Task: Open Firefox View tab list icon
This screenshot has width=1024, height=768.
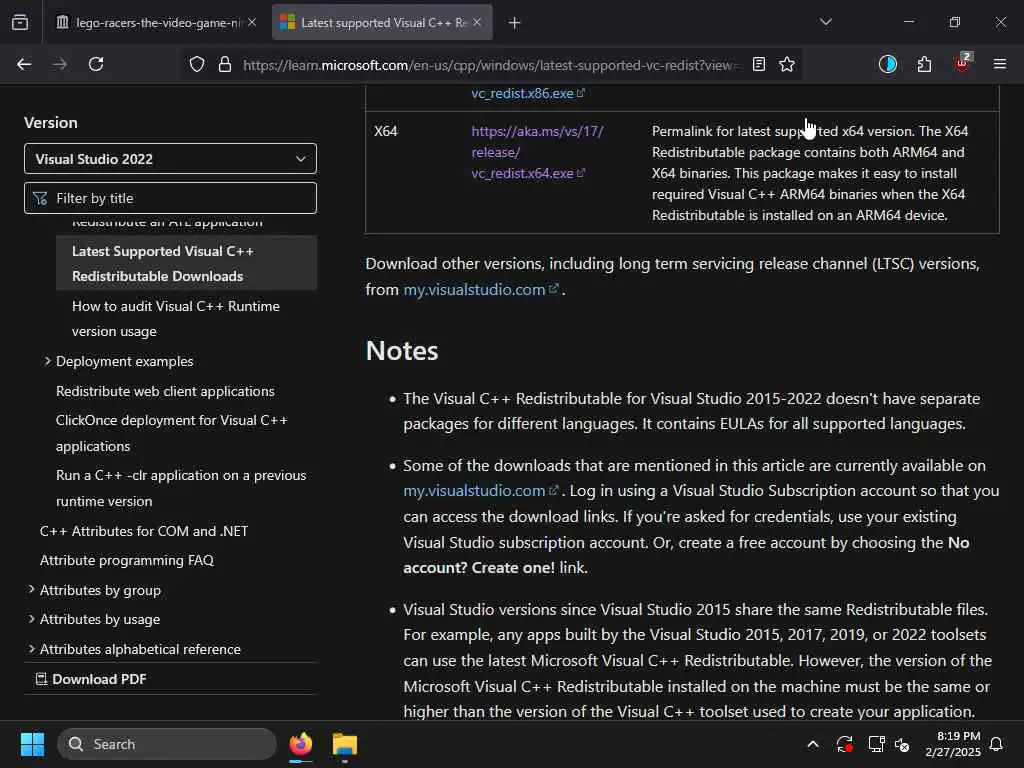Action: (20, 22)
